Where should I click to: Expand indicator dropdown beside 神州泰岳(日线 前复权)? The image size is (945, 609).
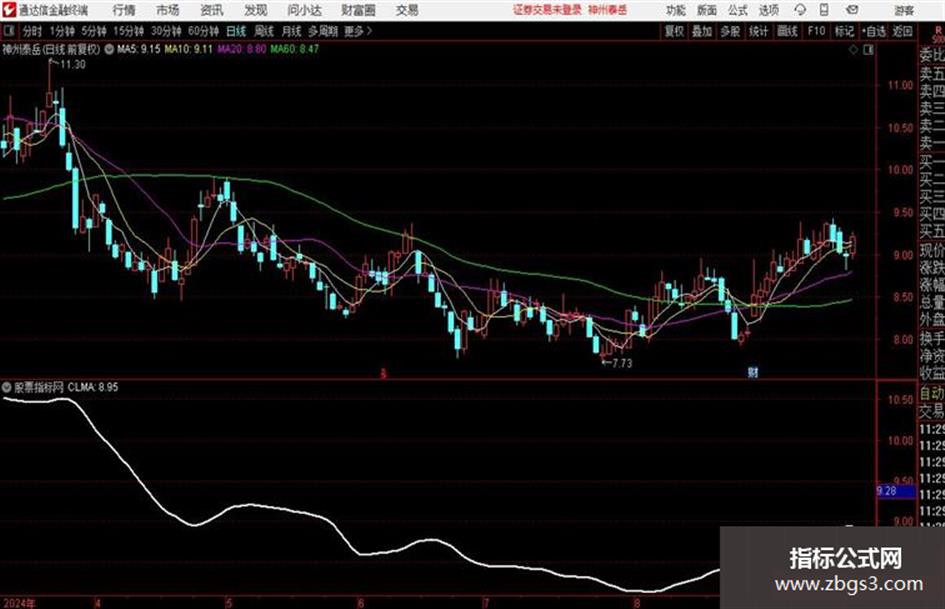tap(109, 49)
